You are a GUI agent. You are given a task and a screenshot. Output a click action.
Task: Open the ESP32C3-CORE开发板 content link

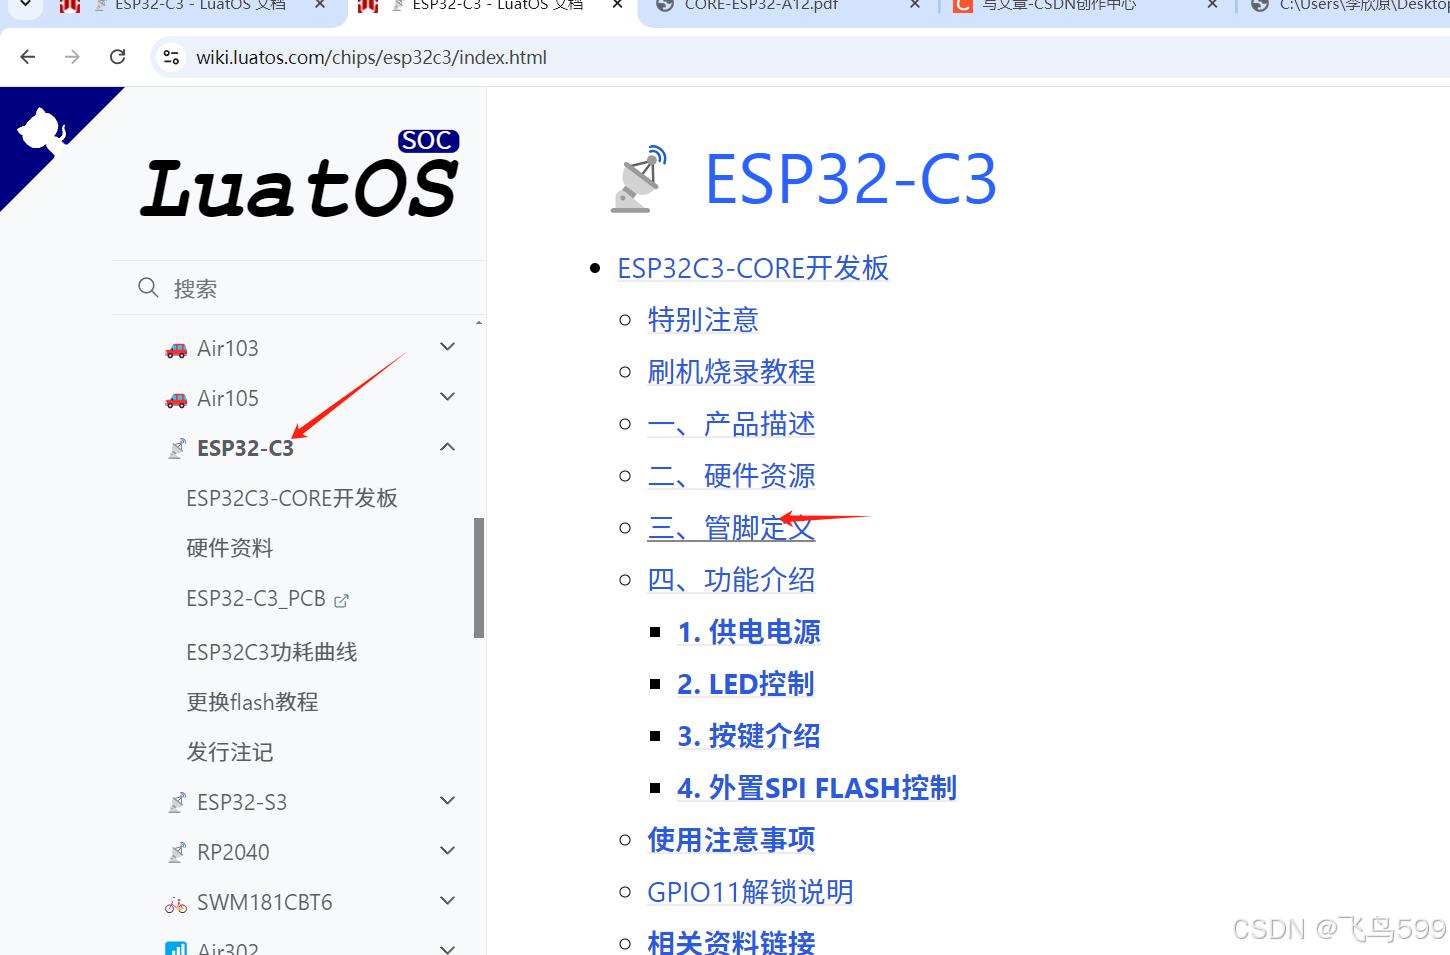click(x=753, y=268)
